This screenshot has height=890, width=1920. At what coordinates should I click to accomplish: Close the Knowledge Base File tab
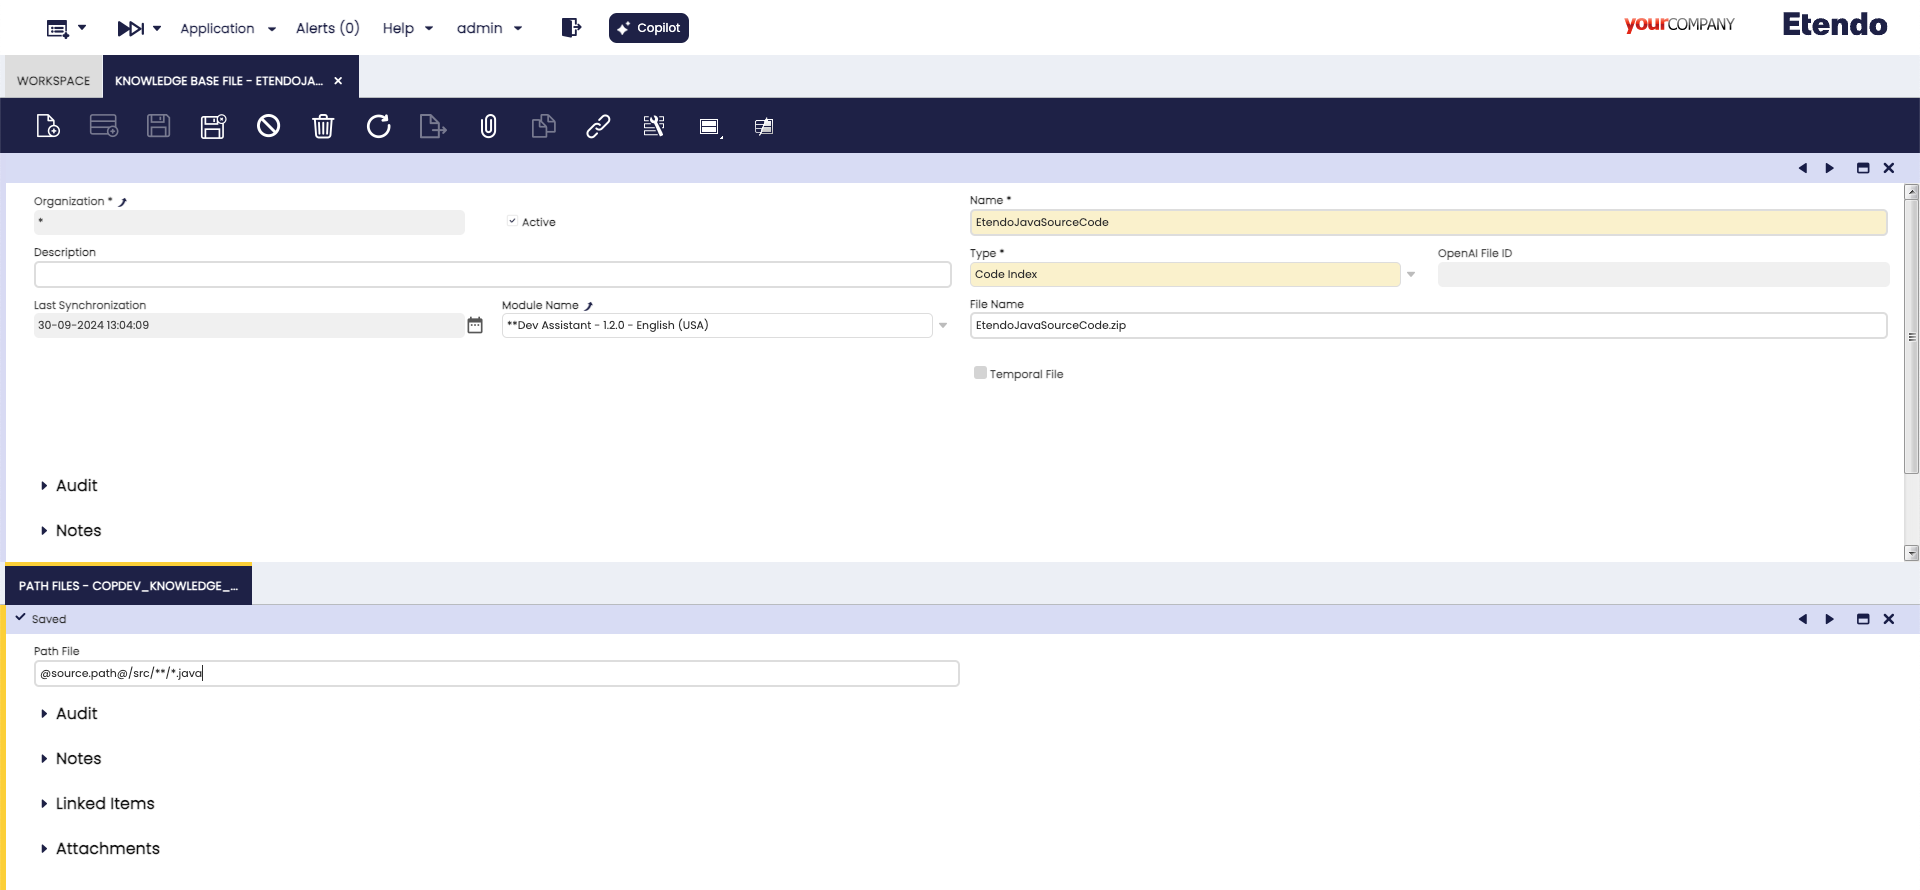(338, 81)
